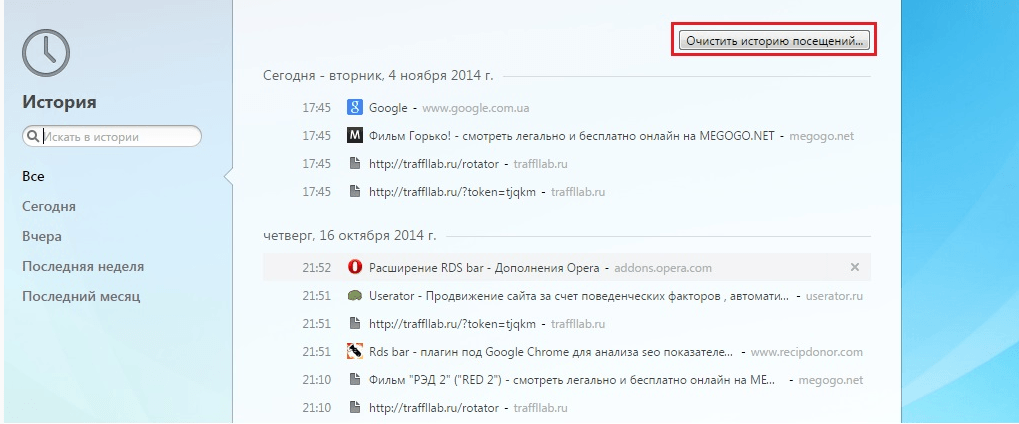The height and width of the screenshot is (424, 1019).
Task: Select the Последний месяц filter
Action: pos(81,297)
